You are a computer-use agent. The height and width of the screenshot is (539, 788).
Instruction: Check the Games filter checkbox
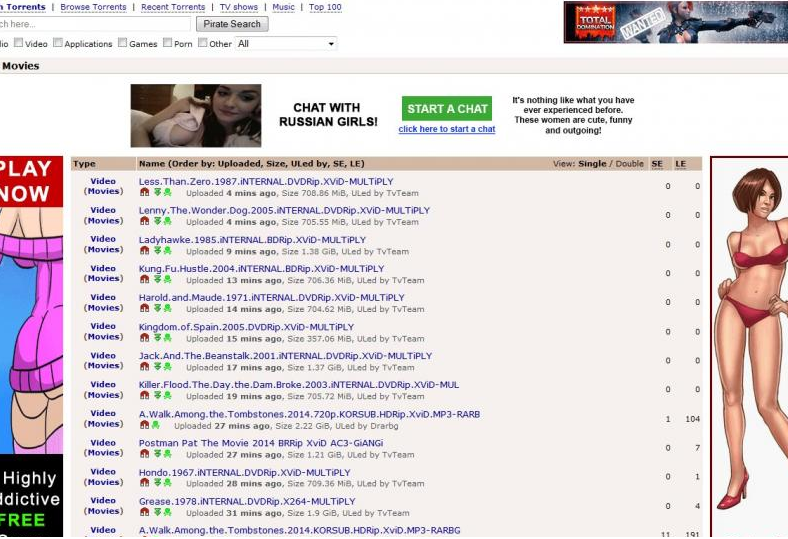(122, 43)
